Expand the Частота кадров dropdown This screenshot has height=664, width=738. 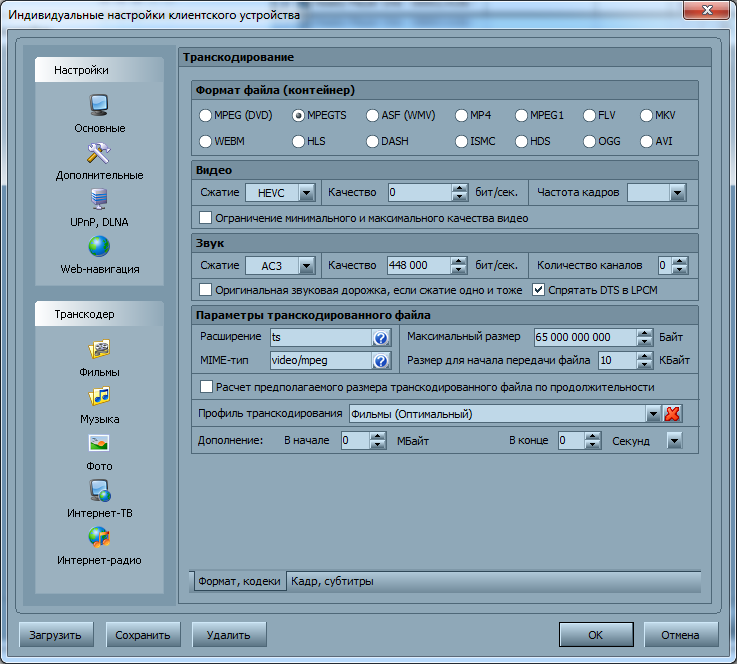pyautogui.click(x=677, y=192)
